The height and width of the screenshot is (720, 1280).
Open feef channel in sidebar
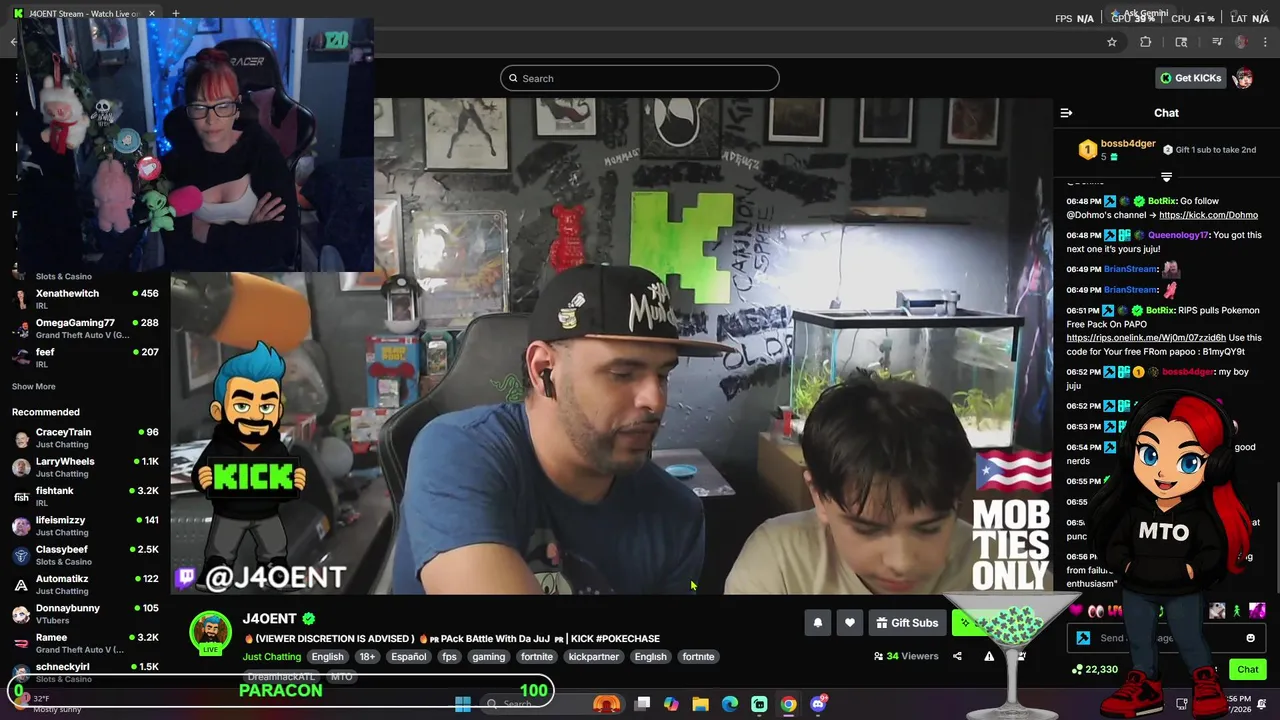[85, 357]
